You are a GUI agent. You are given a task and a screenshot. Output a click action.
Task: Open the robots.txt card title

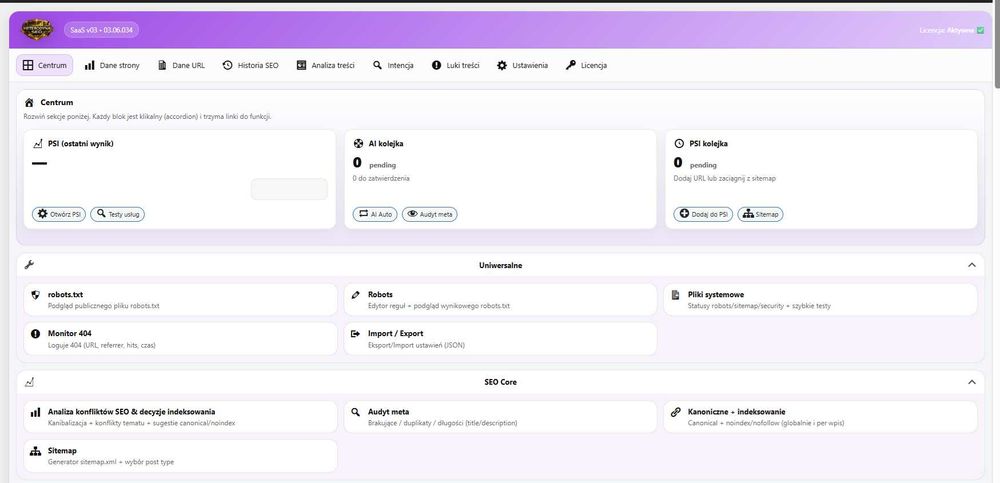(65, 295)
